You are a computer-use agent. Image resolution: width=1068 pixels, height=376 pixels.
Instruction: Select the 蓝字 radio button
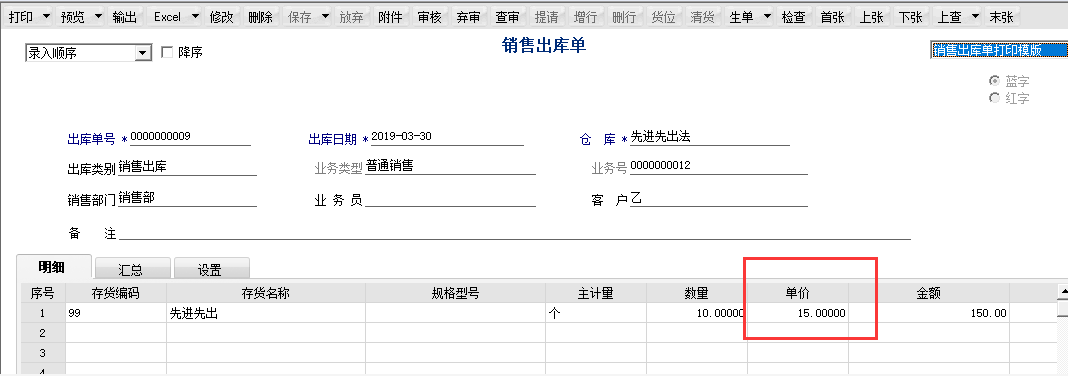(x=994, y=80)
